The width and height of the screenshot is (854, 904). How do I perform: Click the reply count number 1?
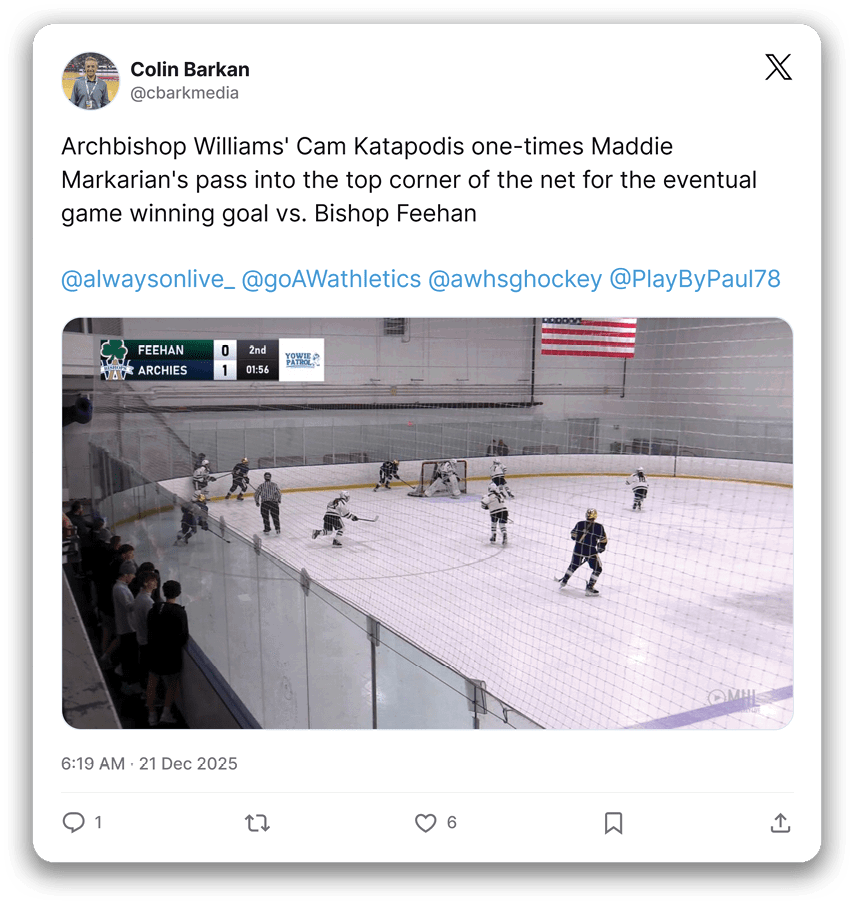98,822
